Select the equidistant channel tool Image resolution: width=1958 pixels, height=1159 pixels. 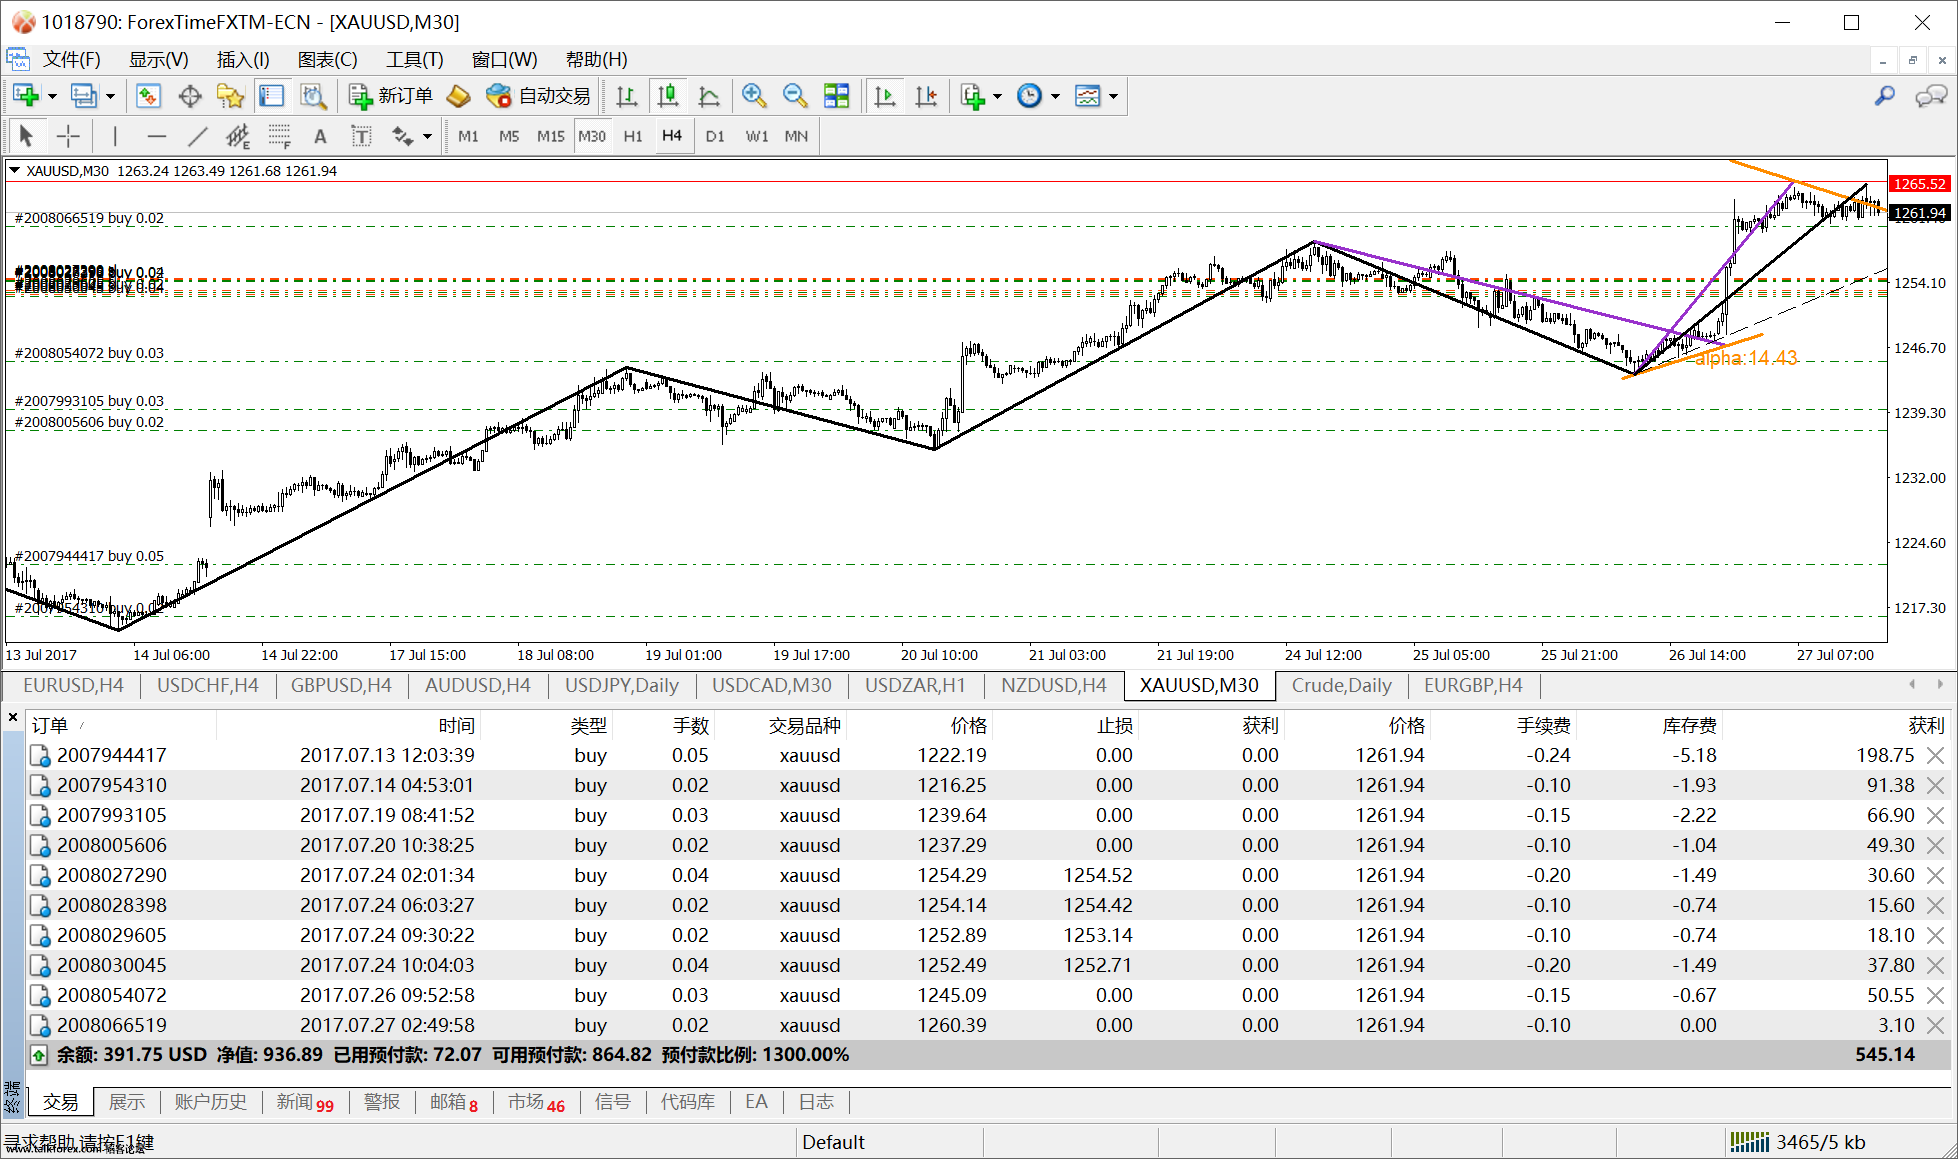point(238,136)
